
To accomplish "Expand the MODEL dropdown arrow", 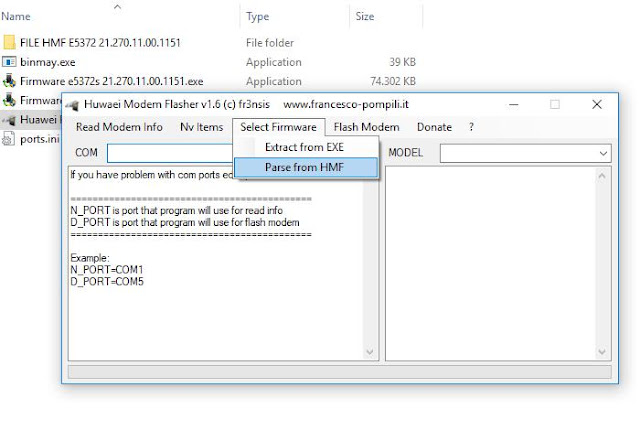I will tap(603, 153).
